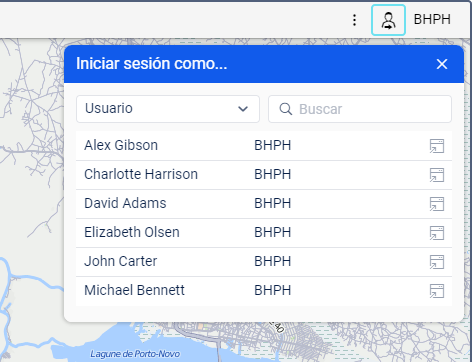Click the login-as user icon in top bar
472x362 pixels.
point(388,20)
